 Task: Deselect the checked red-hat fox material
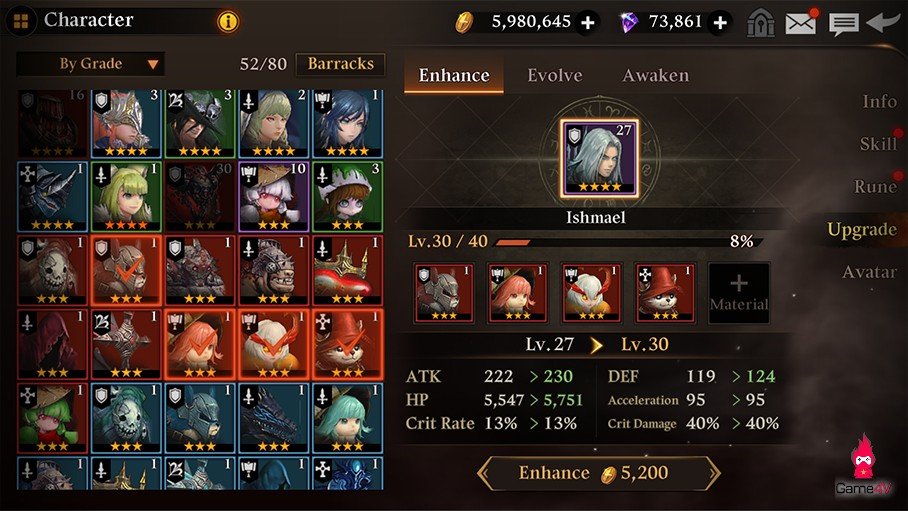point(347,345)
